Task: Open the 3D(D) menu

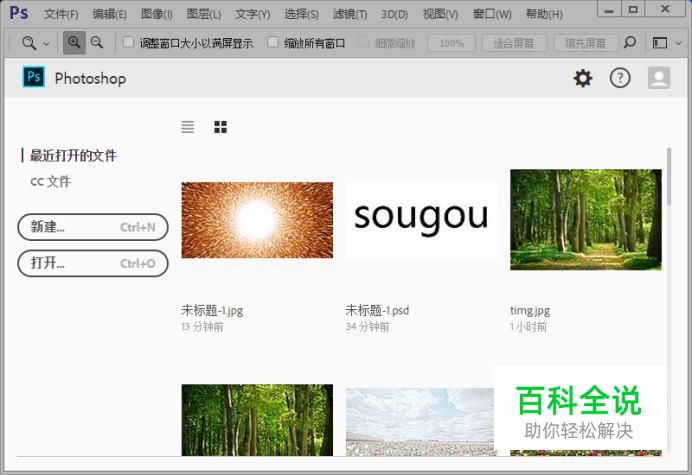Action: (x=395, y=14)
